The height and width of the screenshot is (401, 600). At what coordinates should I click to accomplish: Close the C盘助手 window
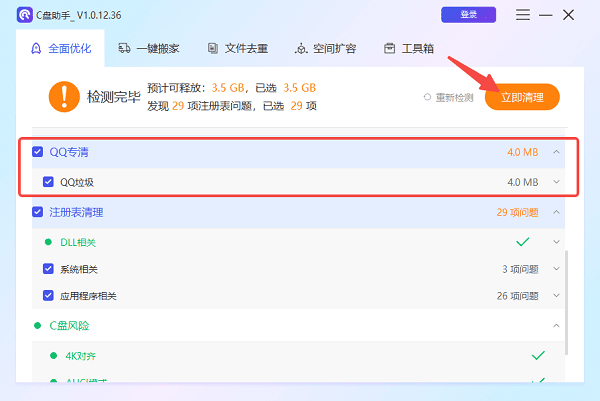point(569,15)
